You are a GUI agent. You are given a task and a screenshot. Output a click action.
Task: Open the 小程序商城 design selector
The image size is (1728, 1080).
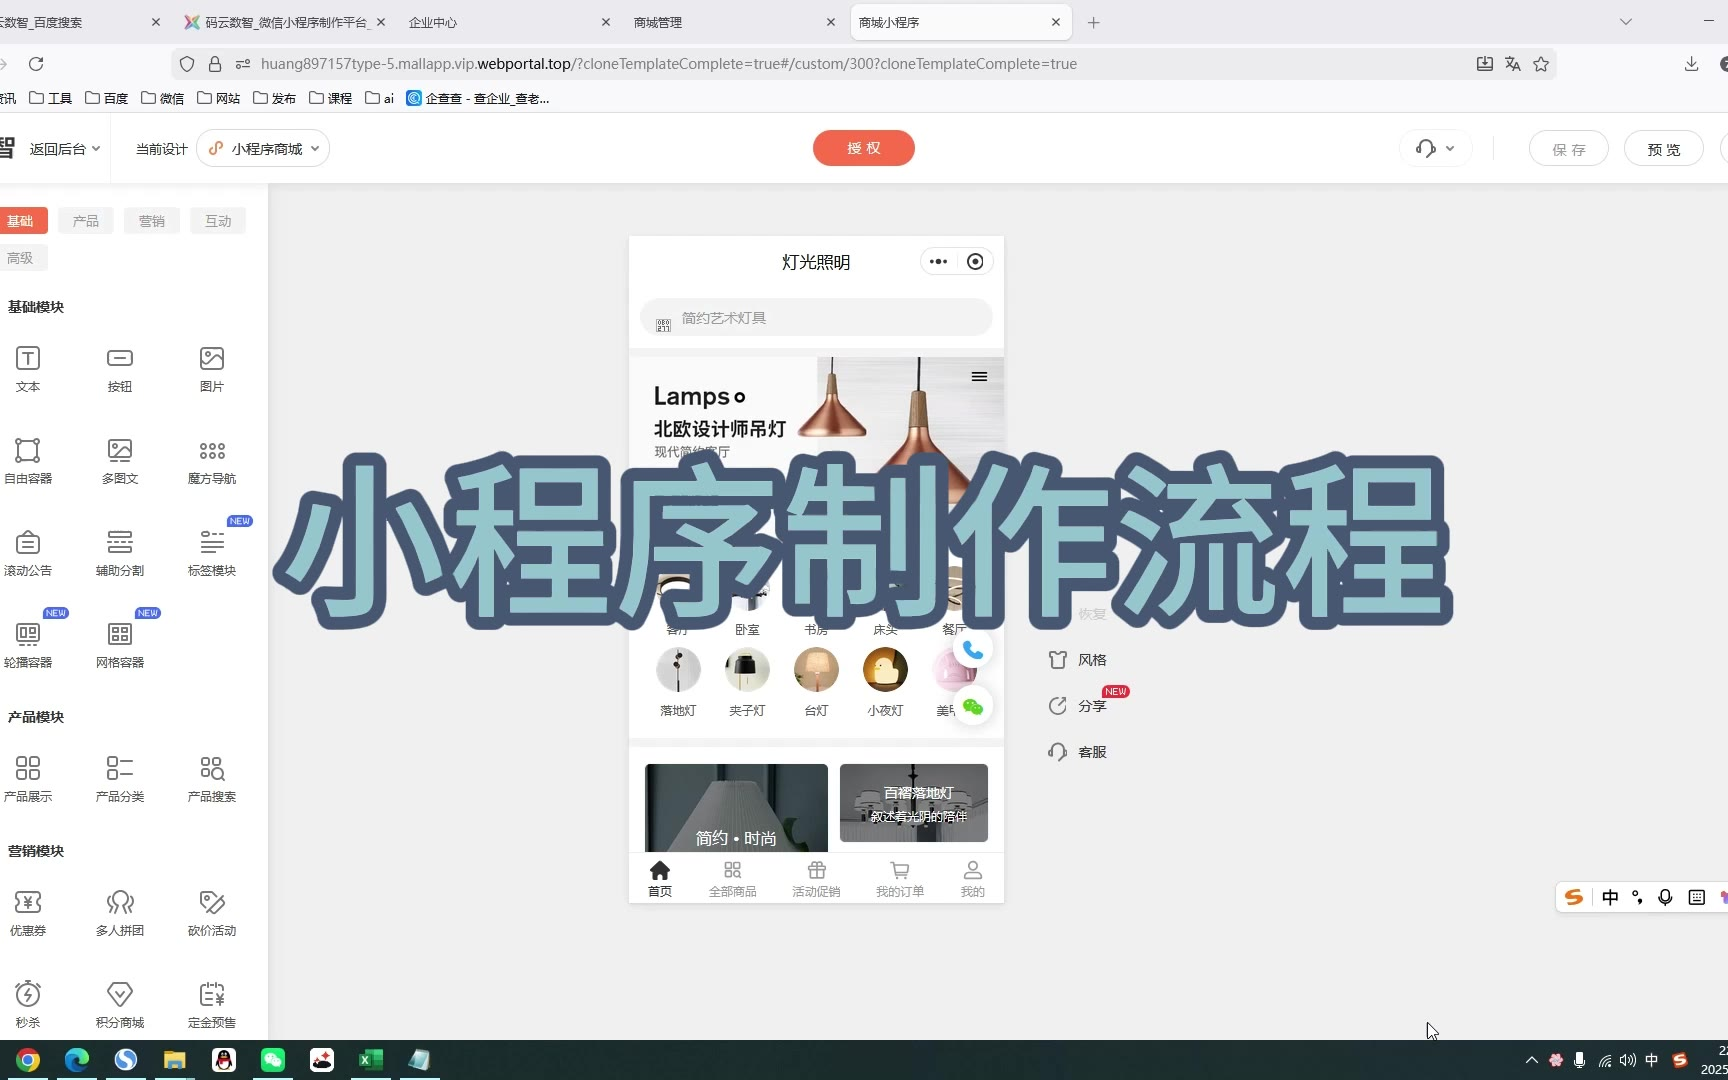pyautogui.click(x=264, y=149)
